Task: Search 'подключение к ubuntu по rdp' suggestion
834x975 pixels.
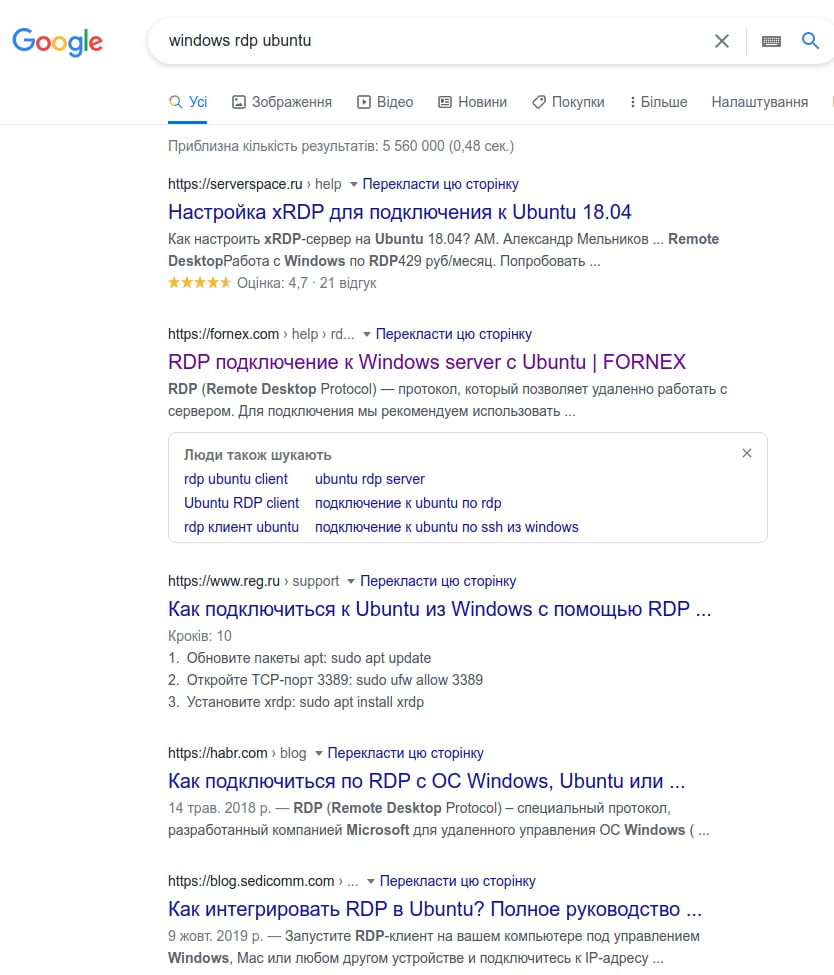Action: 408,503
